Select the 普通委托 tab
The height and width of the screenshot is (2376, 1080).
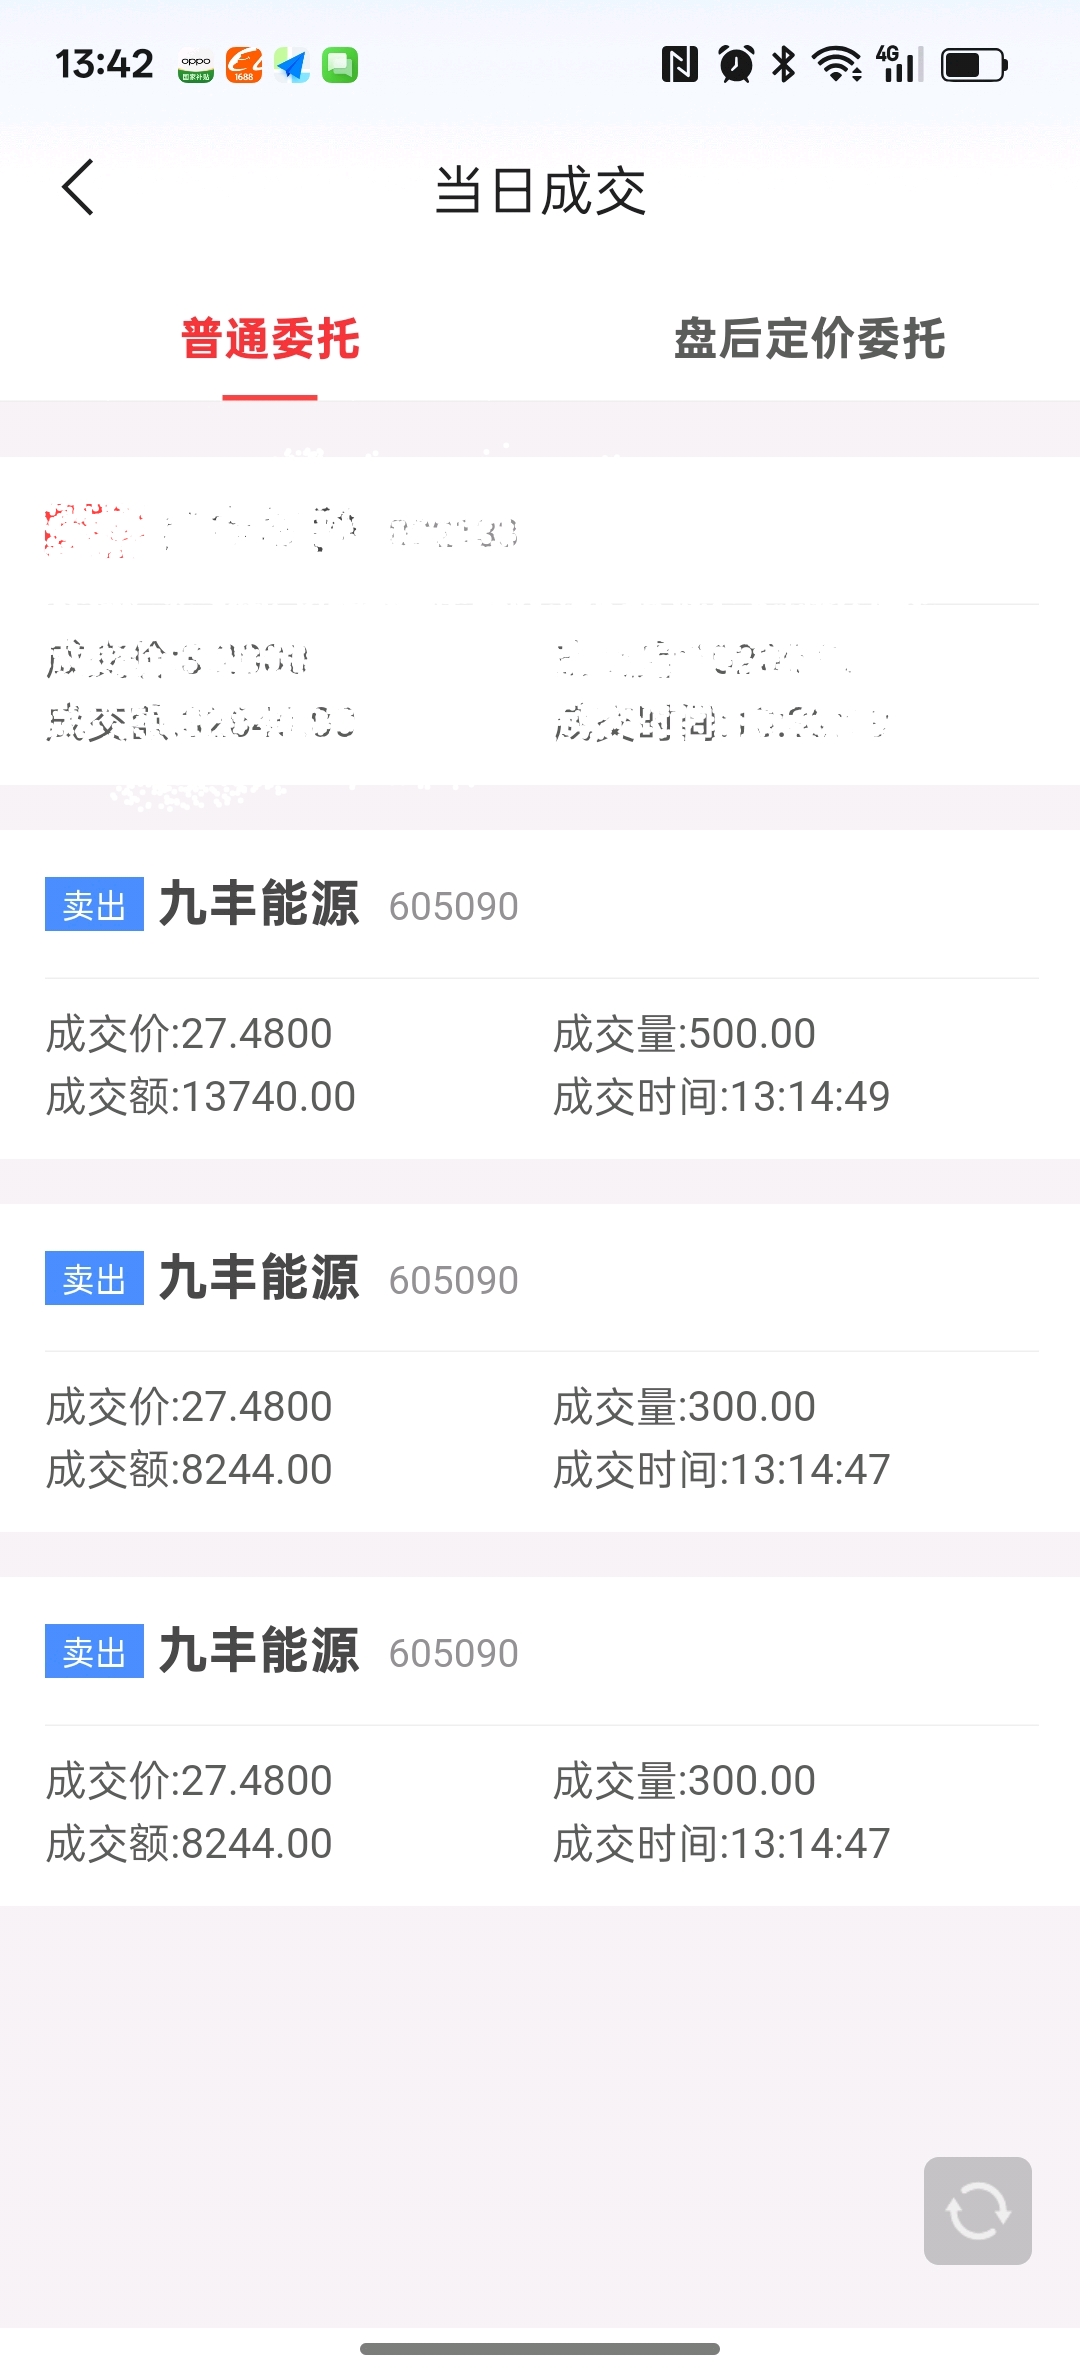[x=270, y=339]
